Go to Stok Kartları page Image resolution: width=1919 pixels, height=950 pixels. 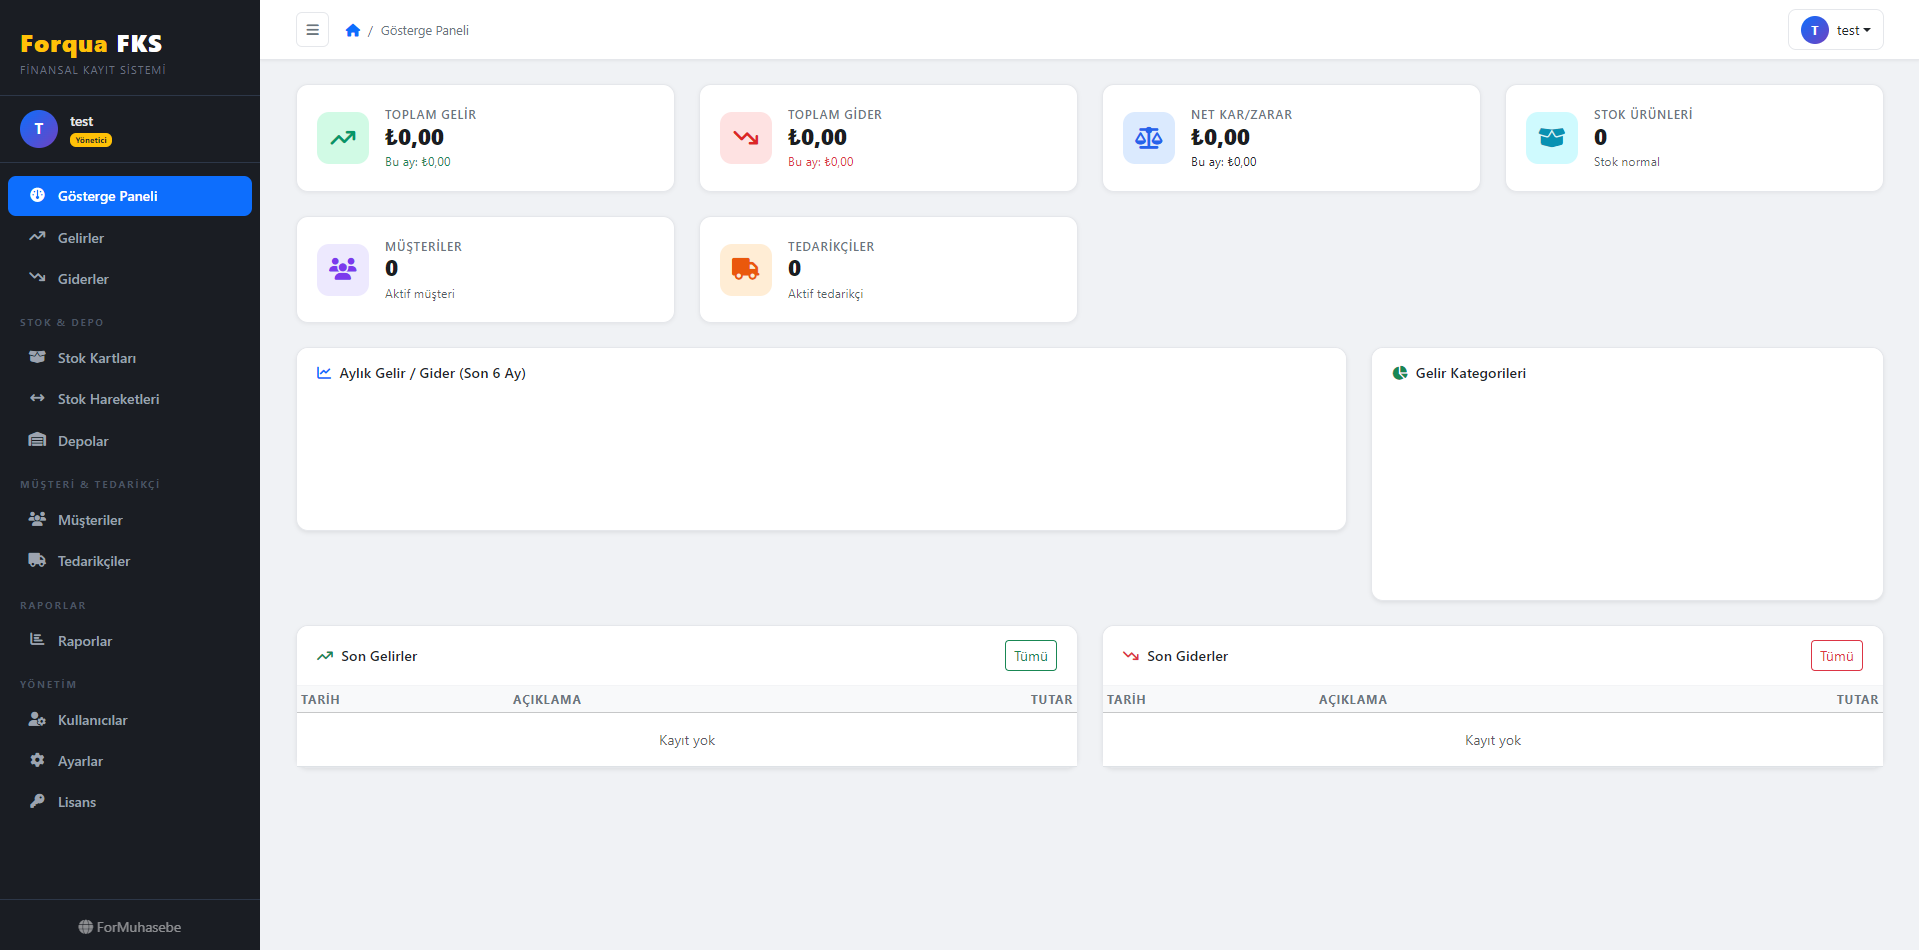coord(96,358)
